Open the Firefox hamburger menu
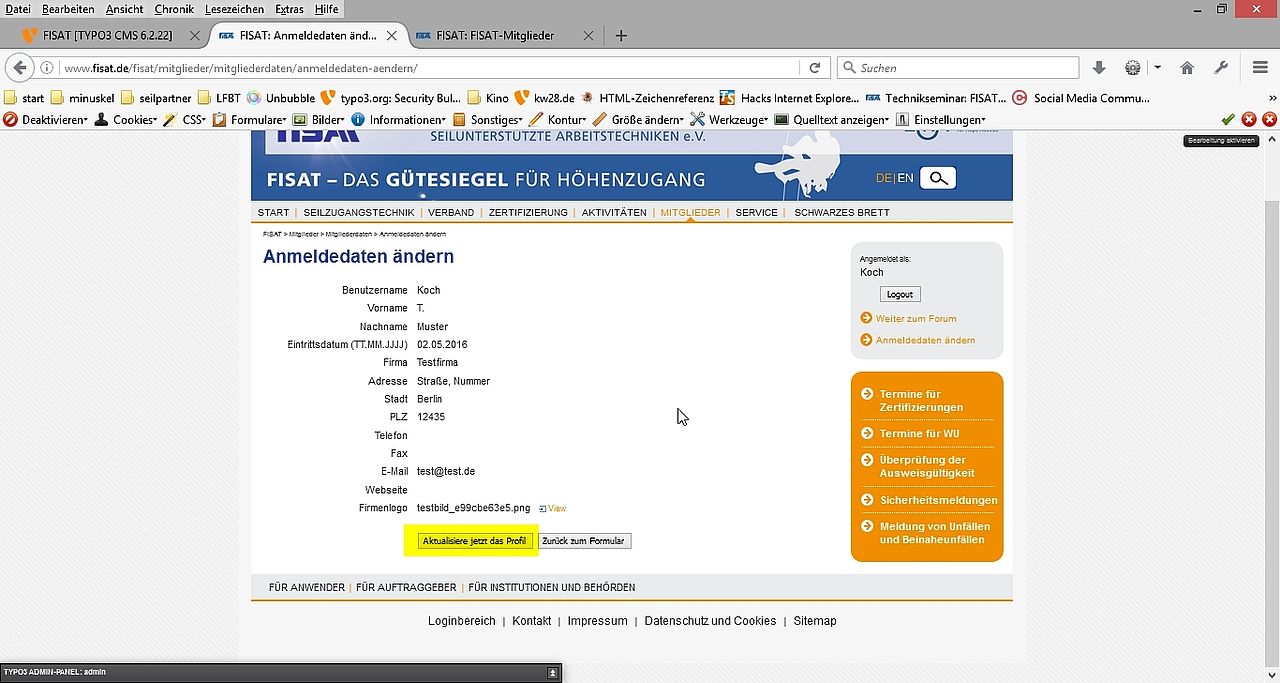 (x=1260, y=68)
